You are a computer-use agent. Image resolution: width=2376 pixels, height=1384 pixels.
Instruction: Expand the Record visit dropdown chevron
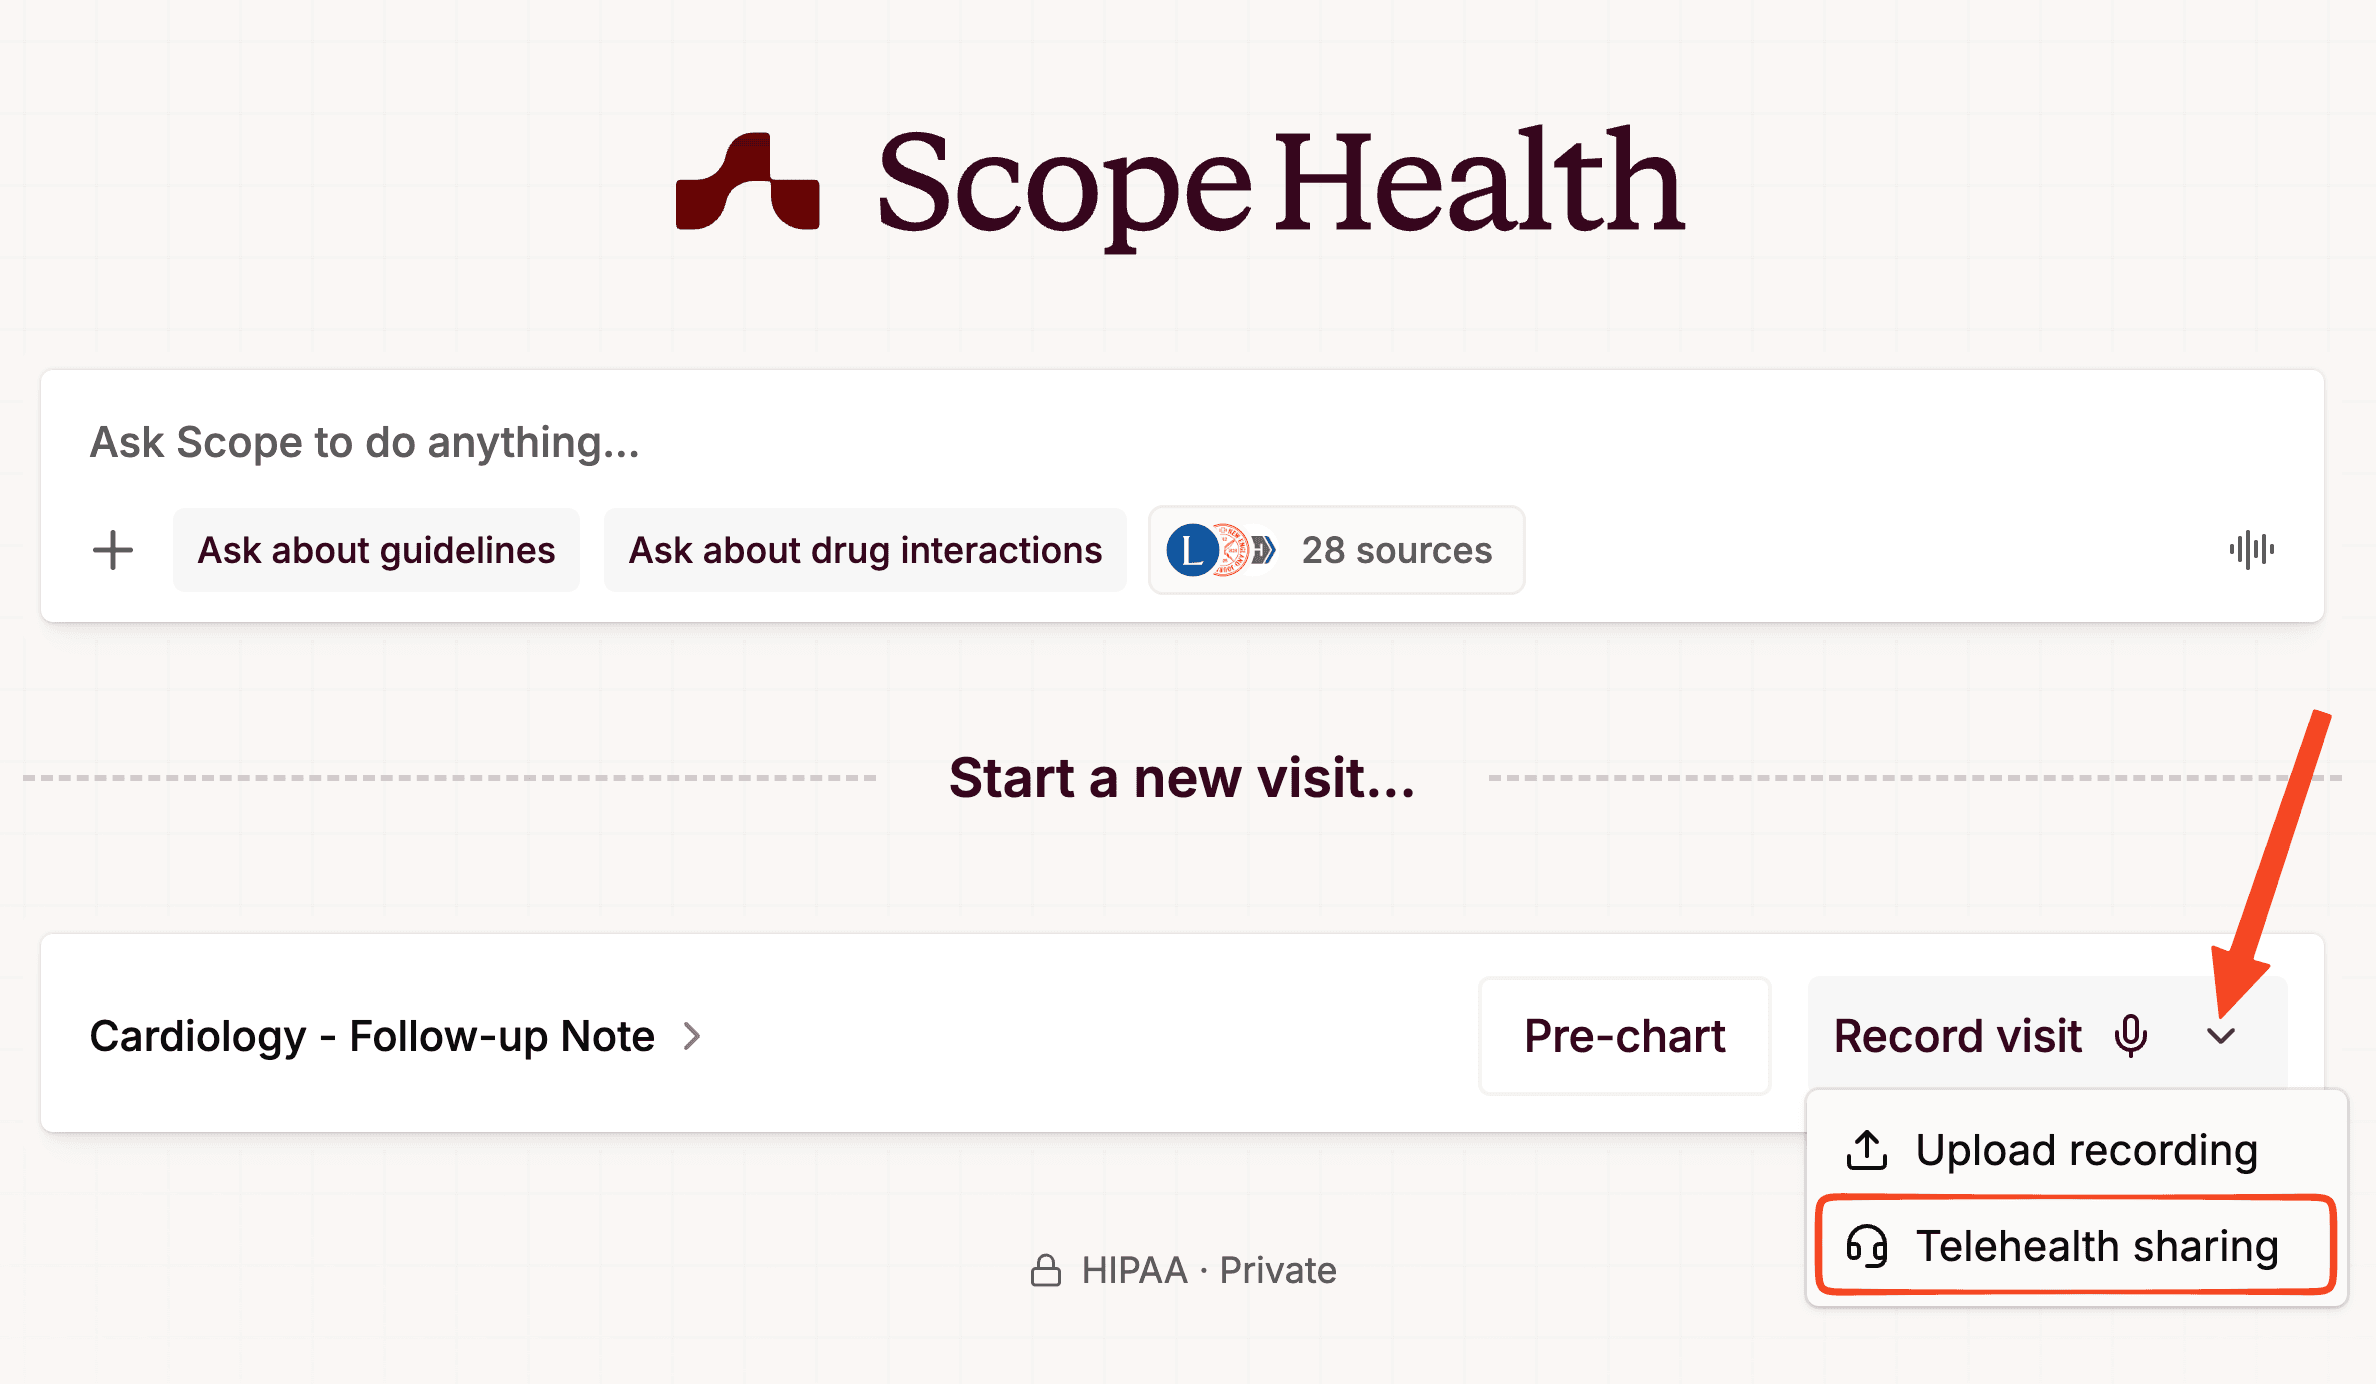[x=2221, y=1036]
